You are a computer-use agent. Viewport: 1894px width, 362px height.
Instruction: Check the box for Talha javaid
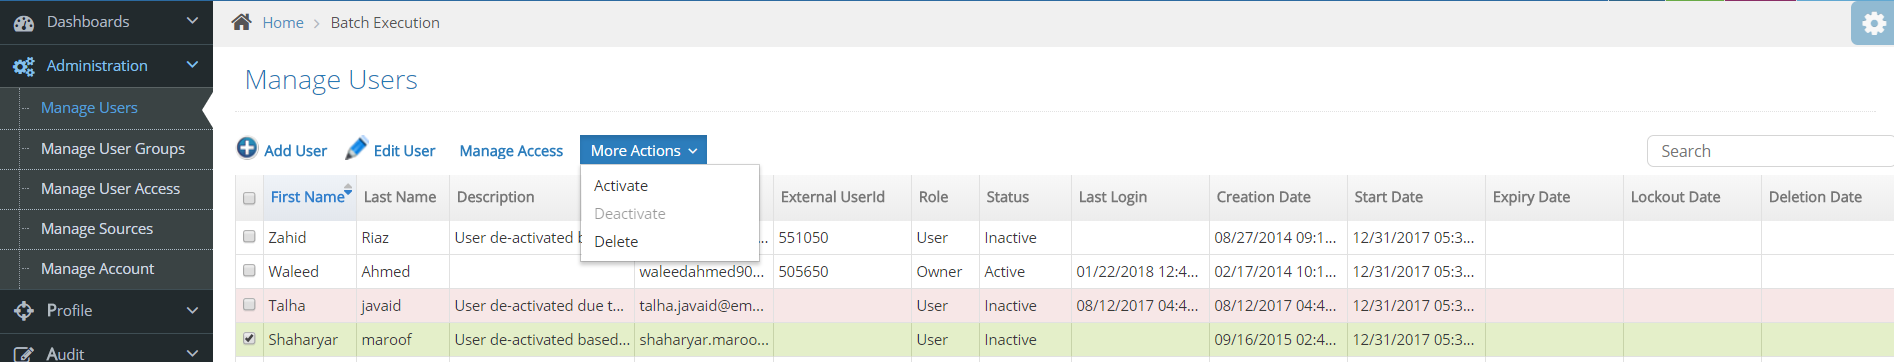click(249, 305)
